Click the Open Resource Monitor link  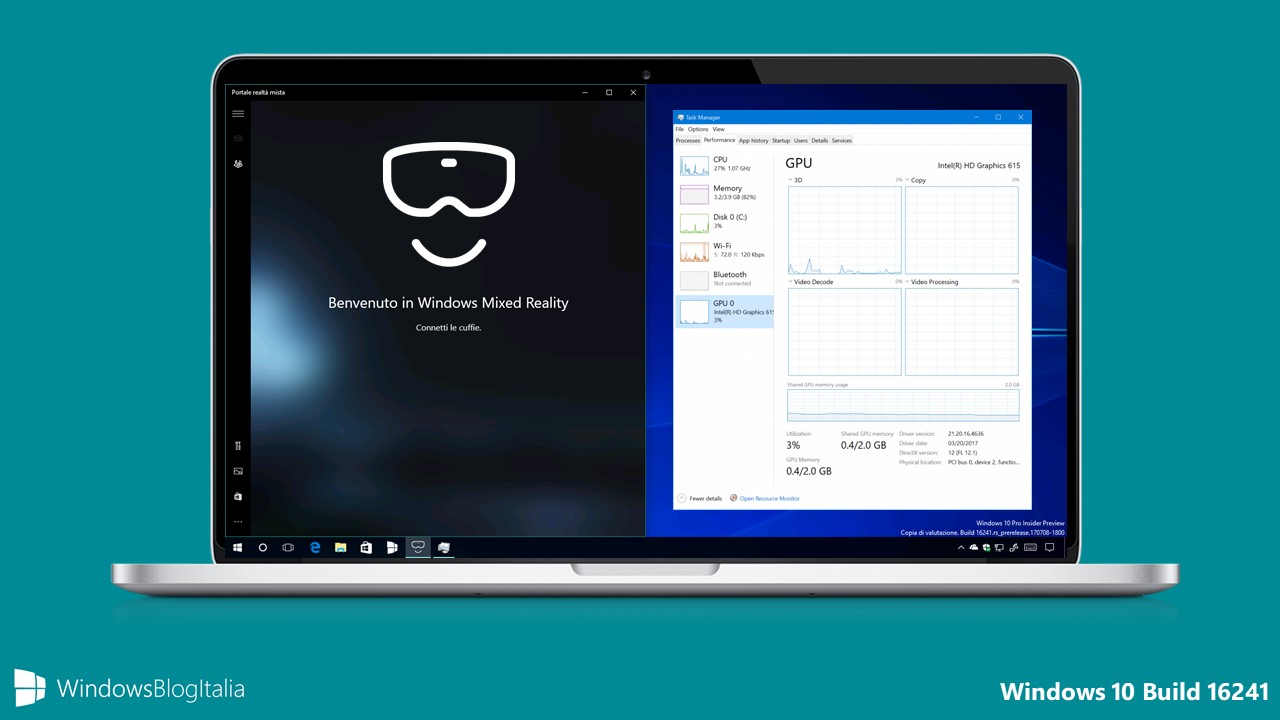[x=769, y=498]
